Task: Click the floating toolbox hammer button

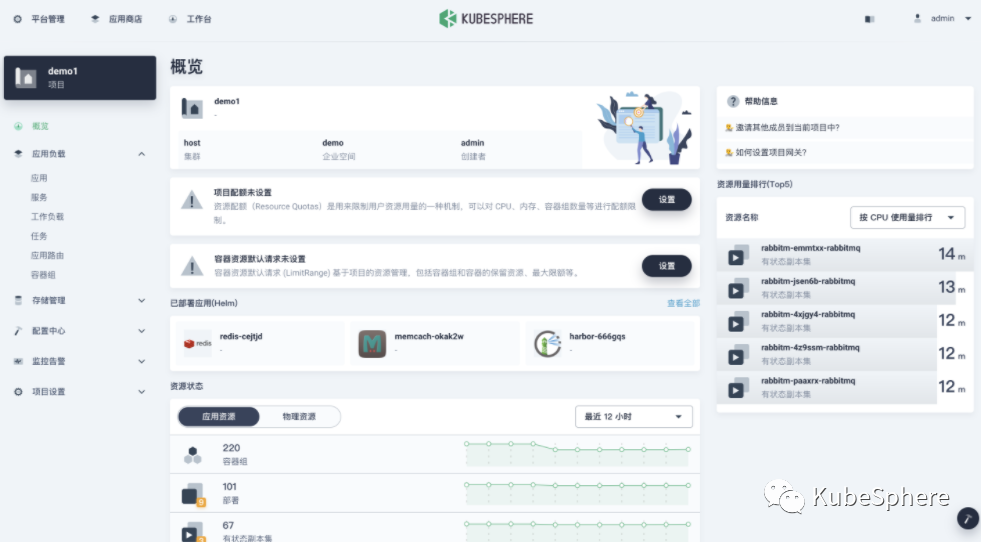Action: 968,518
